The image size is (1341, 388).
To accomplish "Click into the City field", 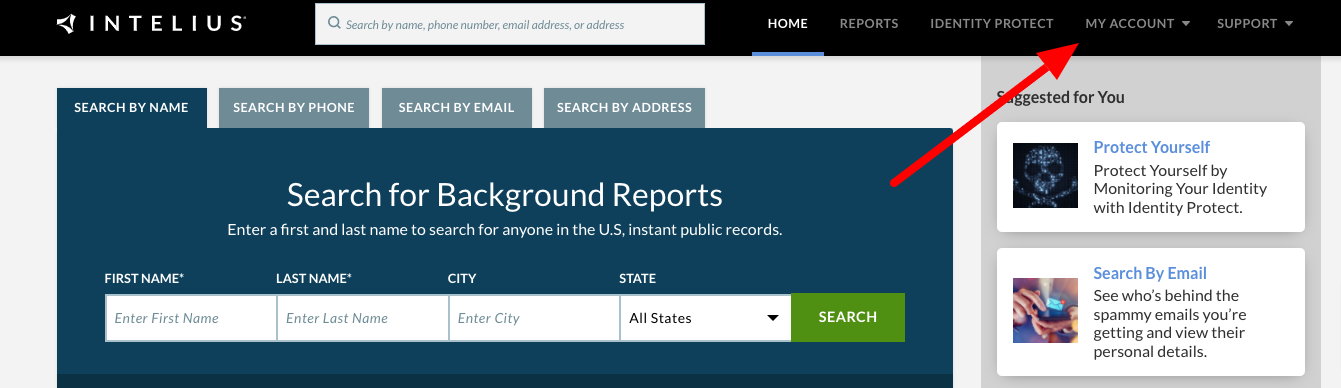I will coord(534,318).
